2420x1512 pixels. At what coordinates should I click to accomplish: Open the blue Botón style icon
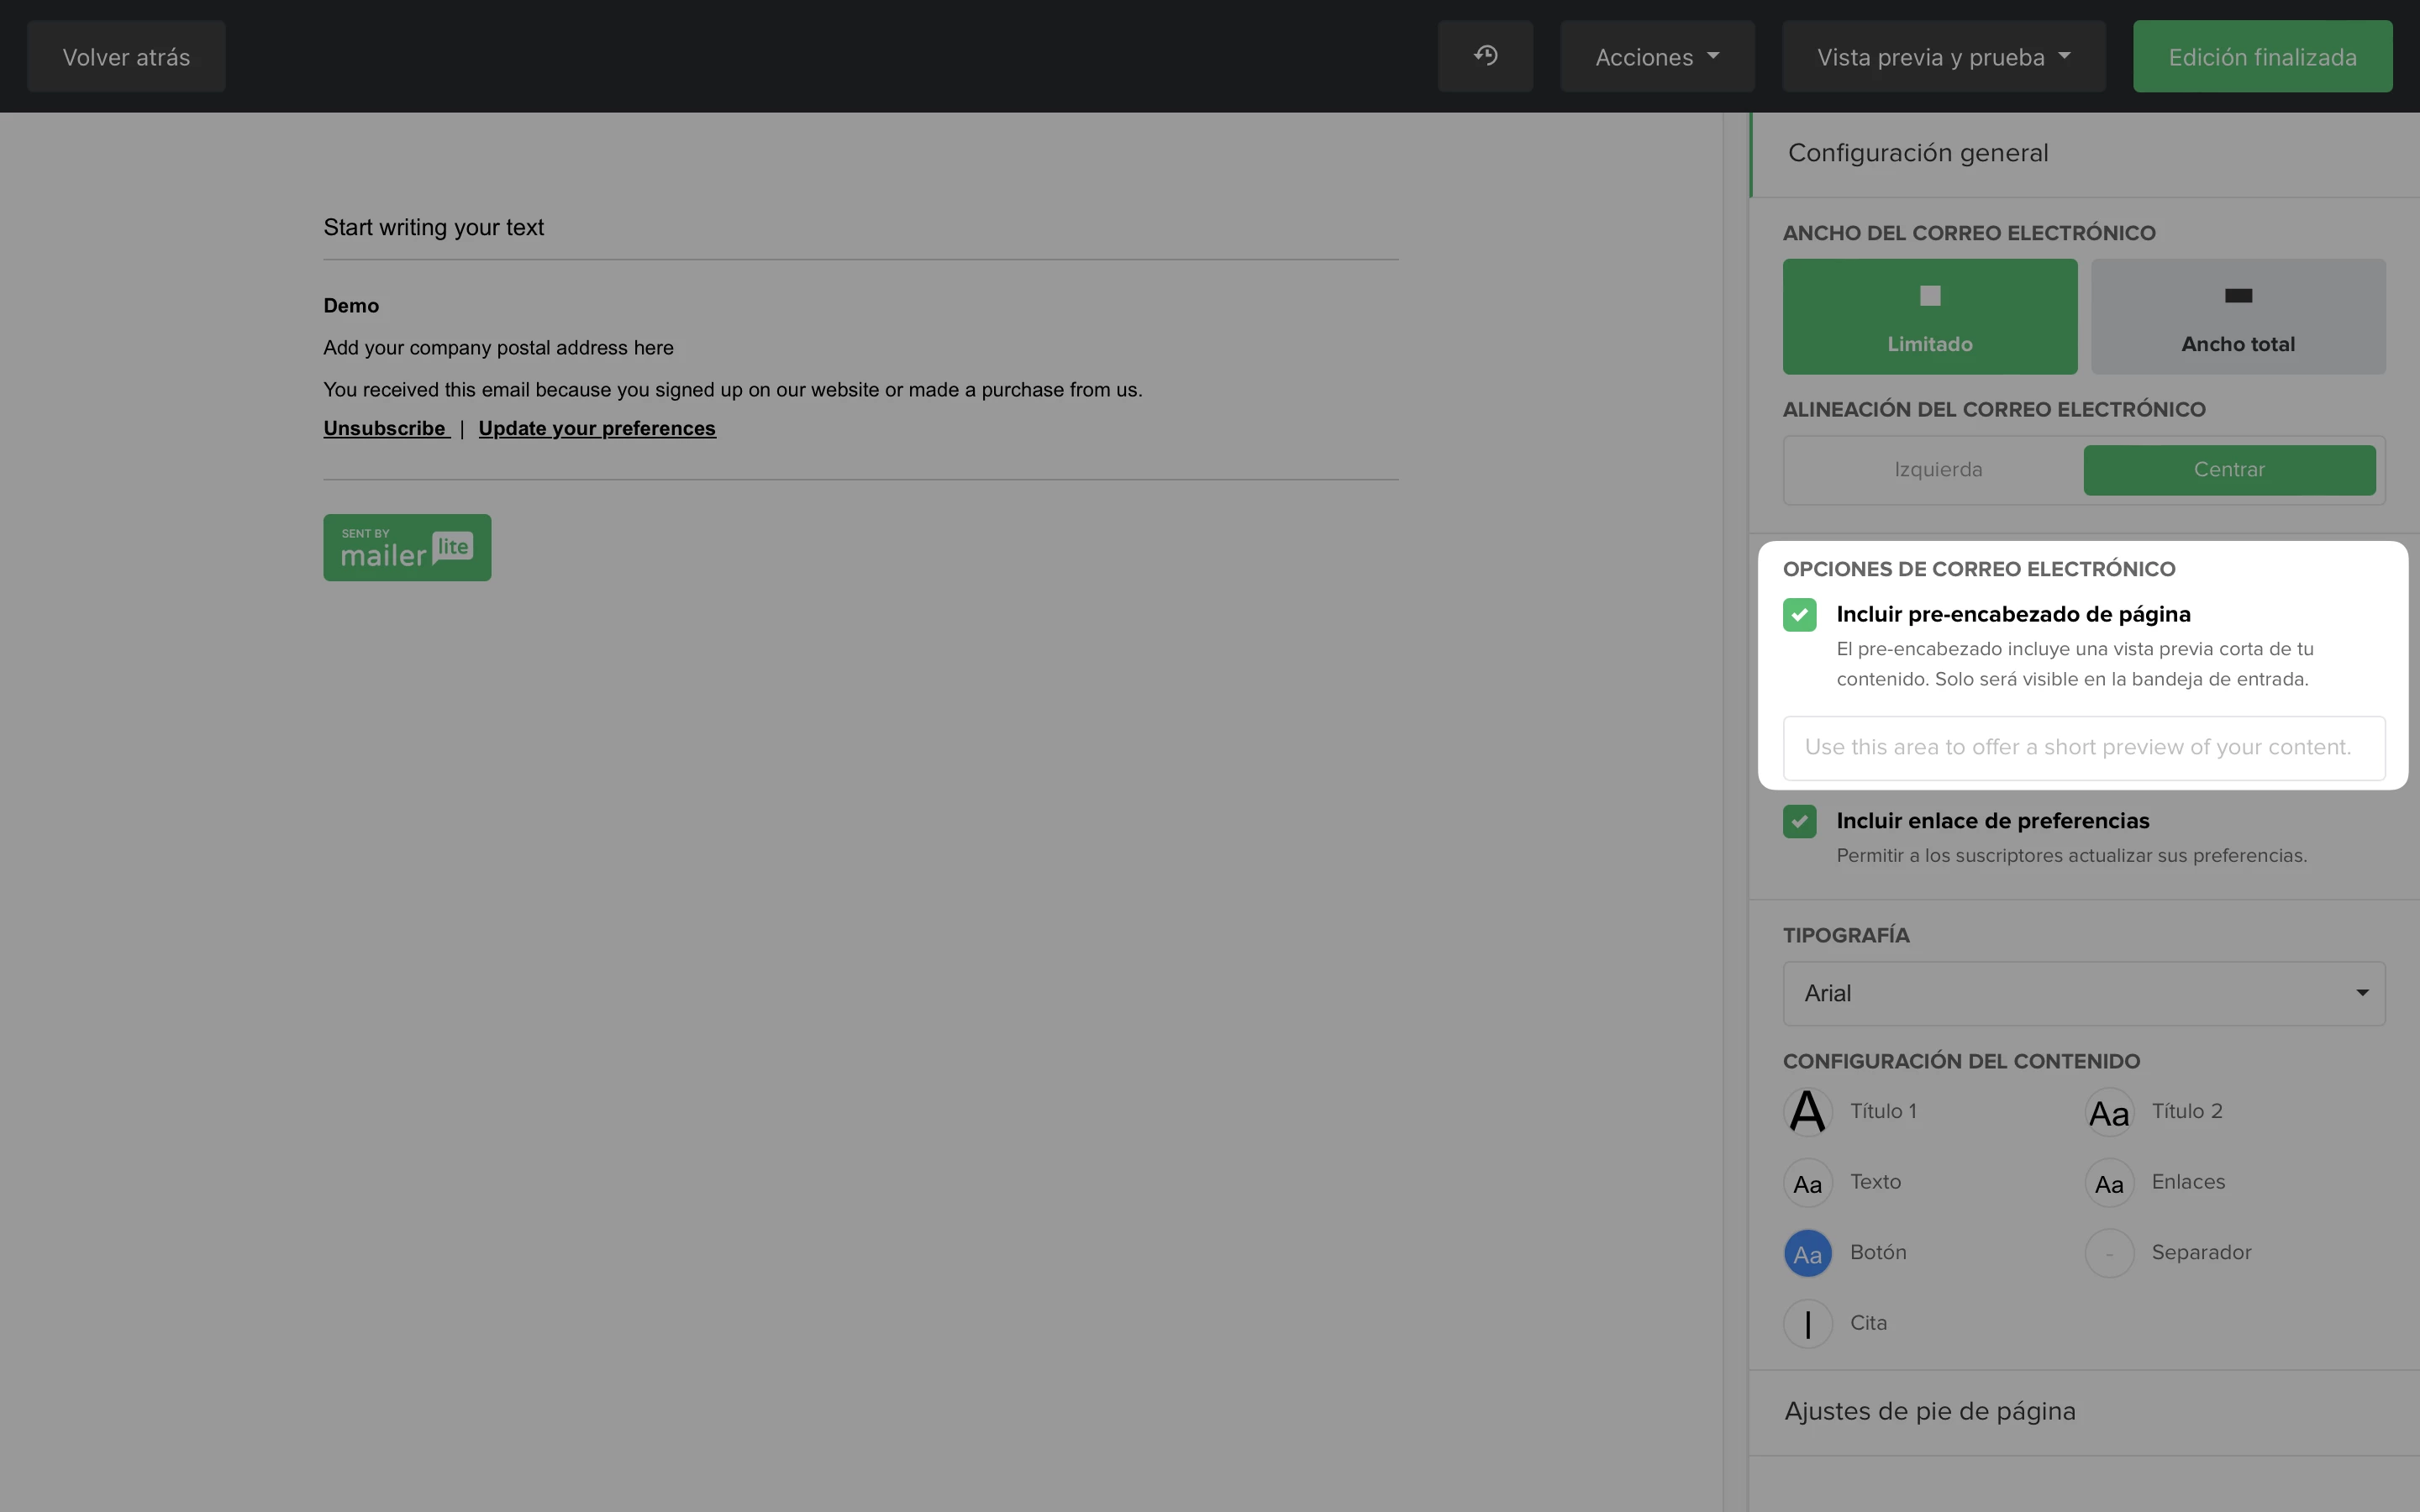[x=1807, y=1253]
